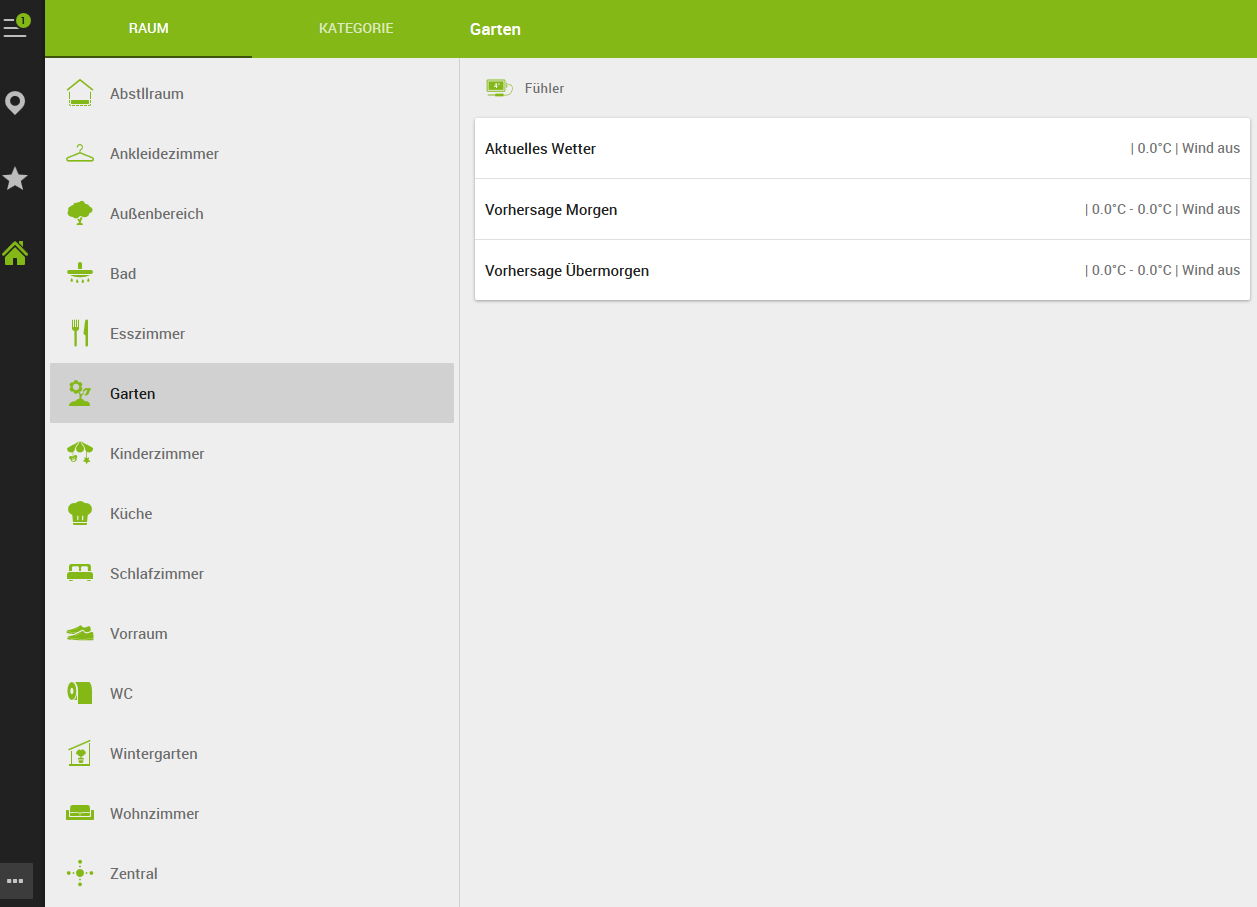Click the Wintergarten greenhouse icon
The height and width of the screenshot is (907, 1257).
coord(80,753)
